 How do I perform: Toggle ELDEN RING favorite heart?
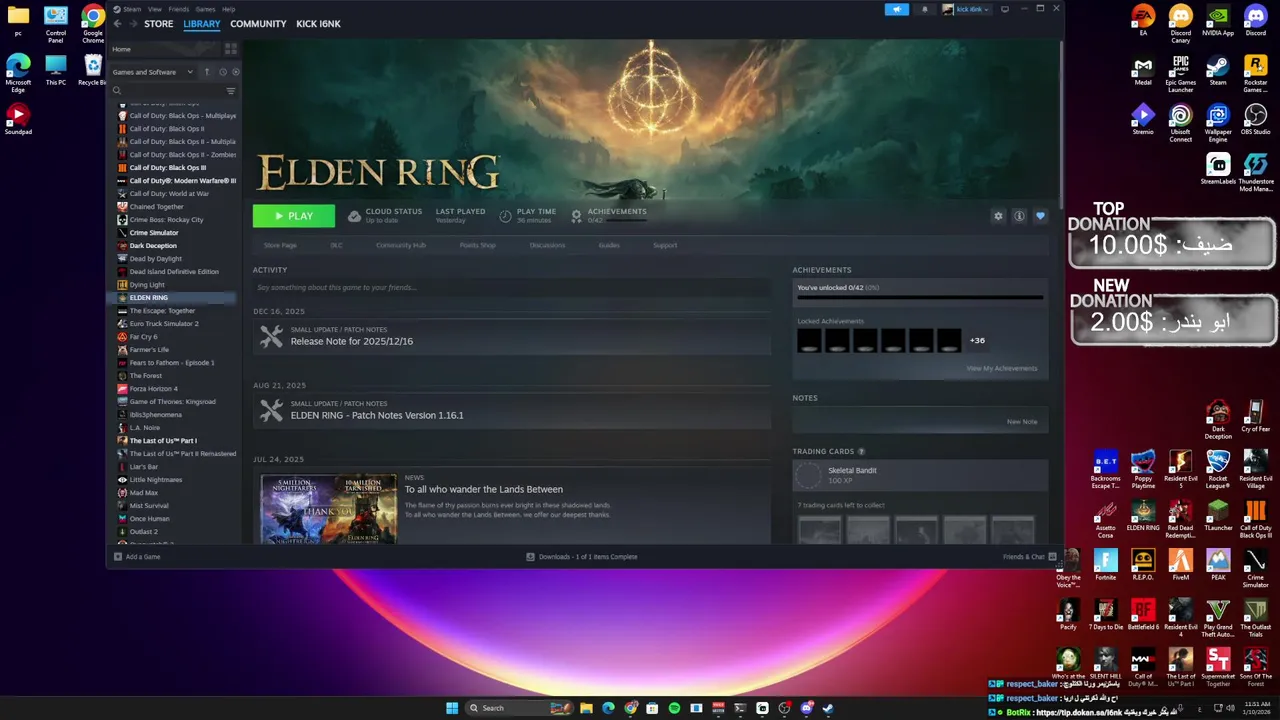tap(1040, 216)
